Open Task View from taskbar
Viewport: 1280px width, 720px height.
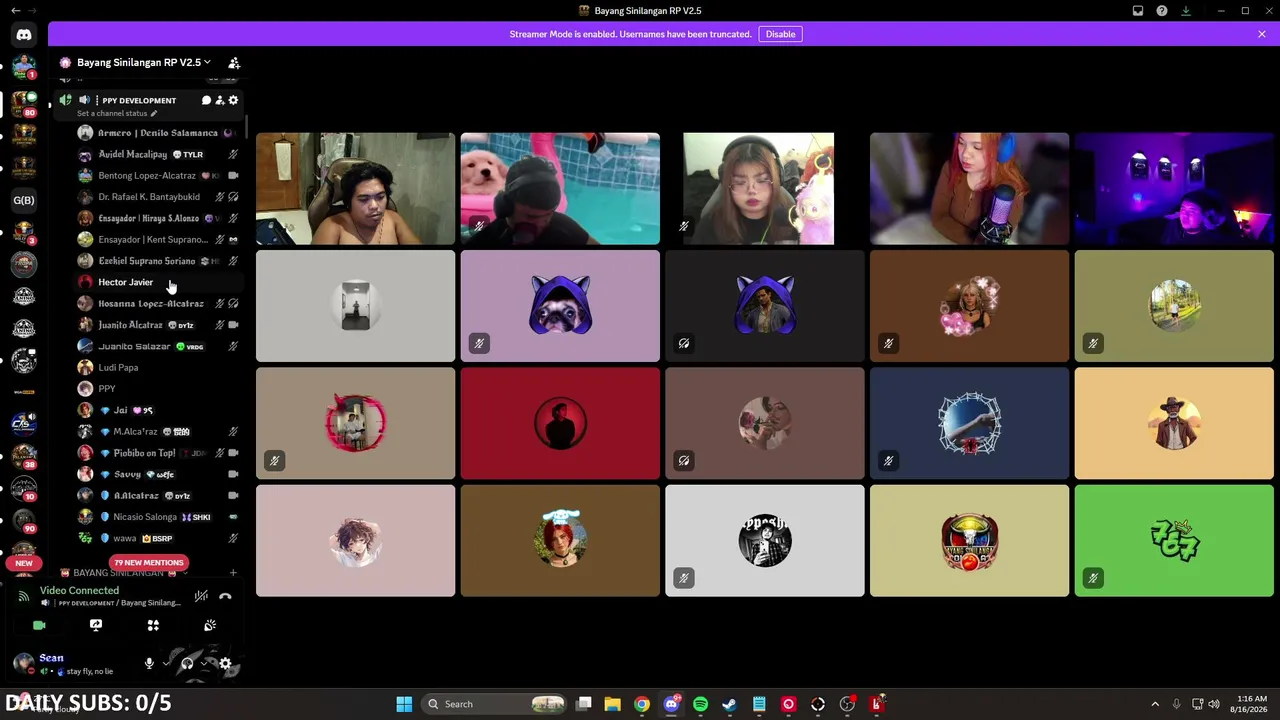pyautogui.click(x=584, y=704)
